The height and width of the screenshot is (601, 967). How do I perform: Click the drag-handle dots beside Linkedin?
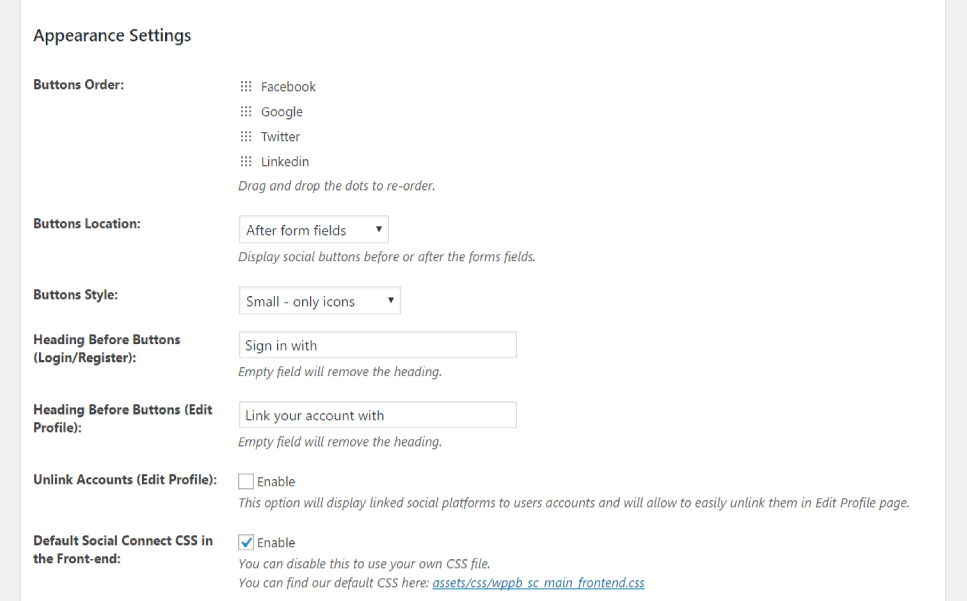pyautogui.click(x=246, y=161)
